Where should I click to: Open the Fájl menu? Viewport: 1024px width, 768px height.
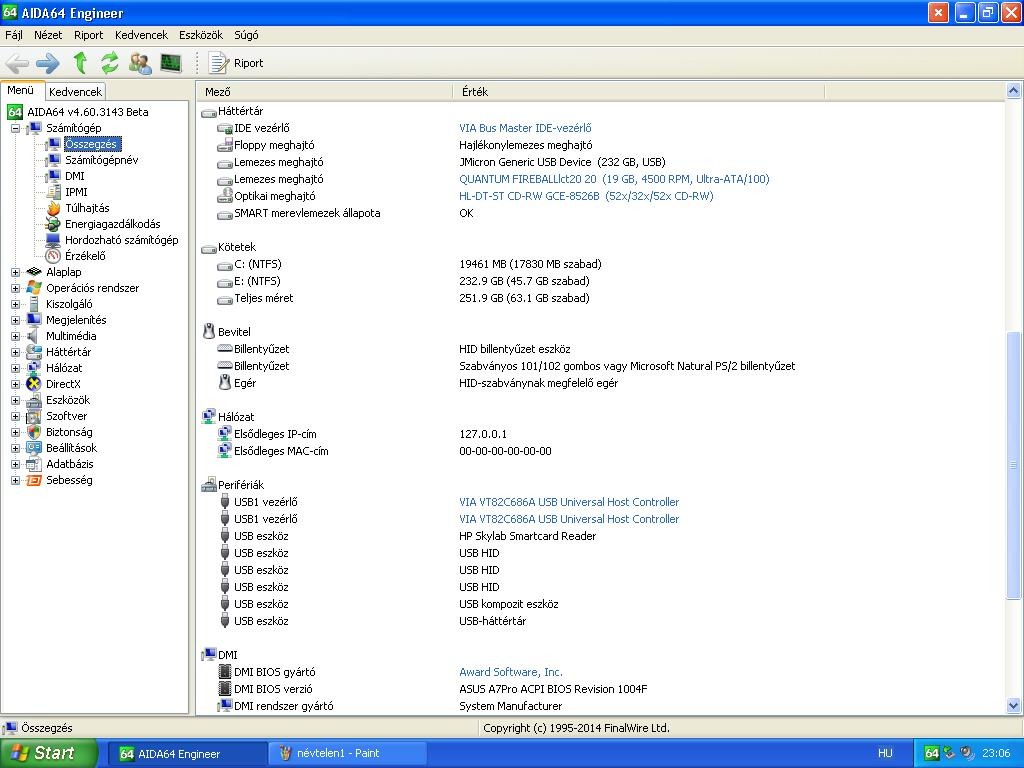click(x=14, y=35)
